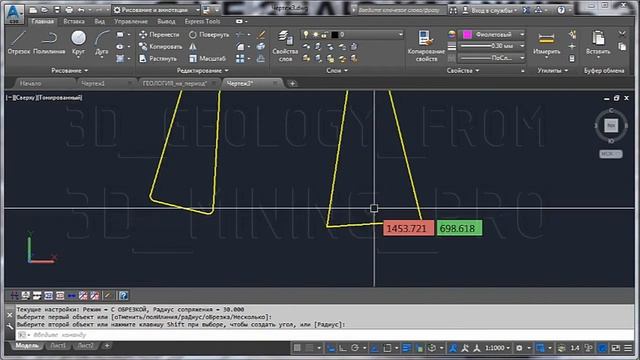This screenshot has width=640, height=360.
Task: Click the undo arrow in quick access
Action: pos(81,10)
